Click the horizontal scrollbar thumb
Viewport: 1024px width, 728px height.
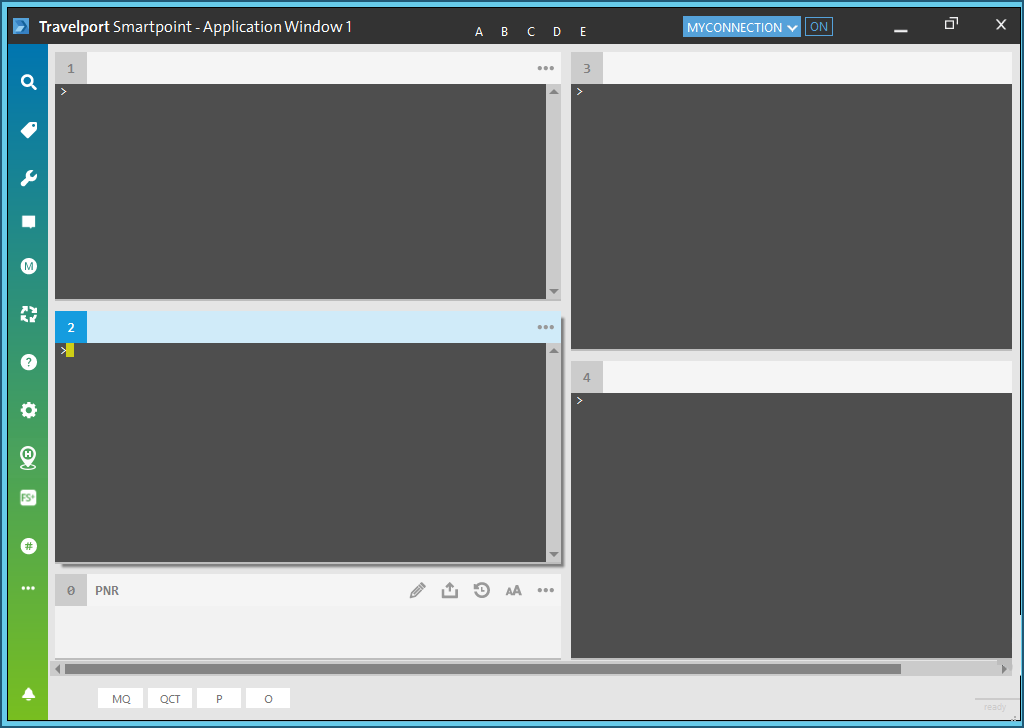pyautogui.click(x=482, y=669)
